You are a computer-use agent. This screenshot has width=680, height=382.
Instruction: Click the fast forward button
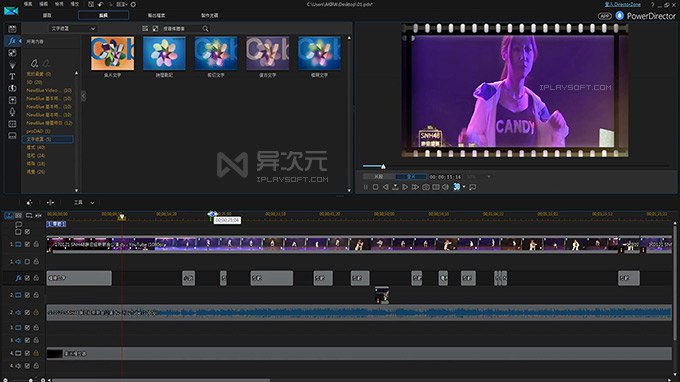pos(415,187)
